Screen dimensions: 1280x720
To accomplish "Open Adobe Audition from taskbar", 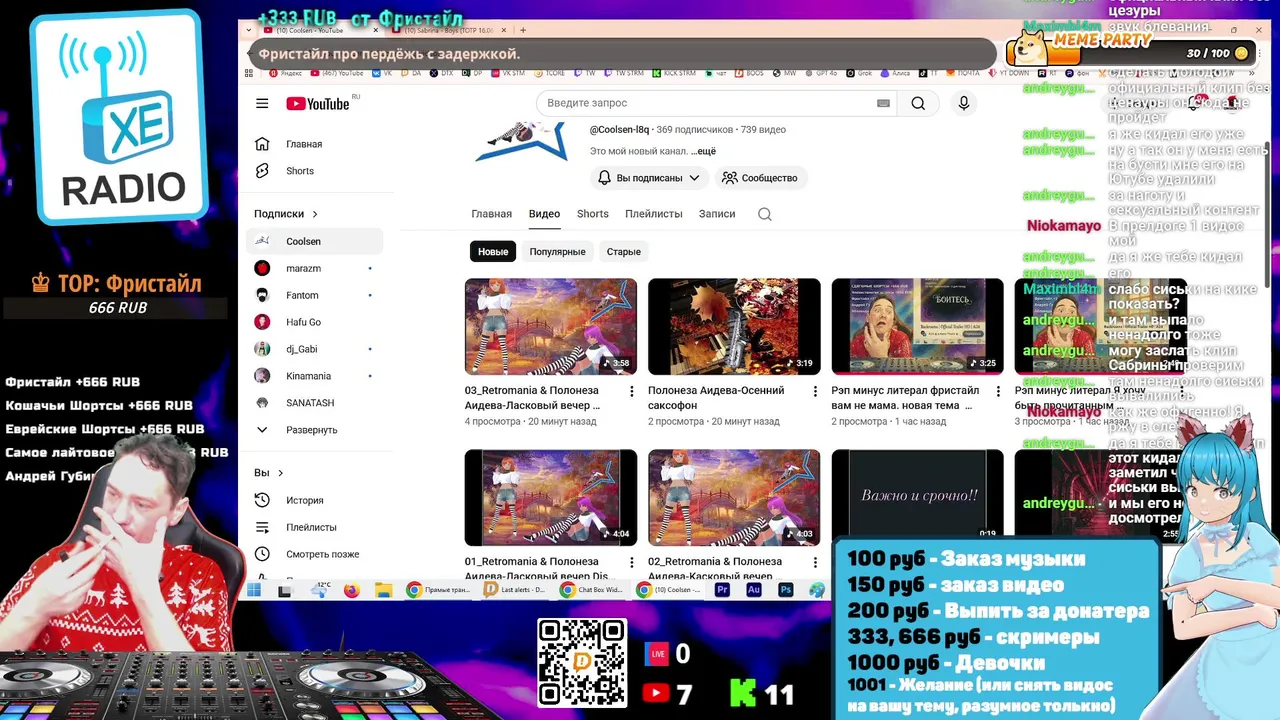I will (755, 590).
